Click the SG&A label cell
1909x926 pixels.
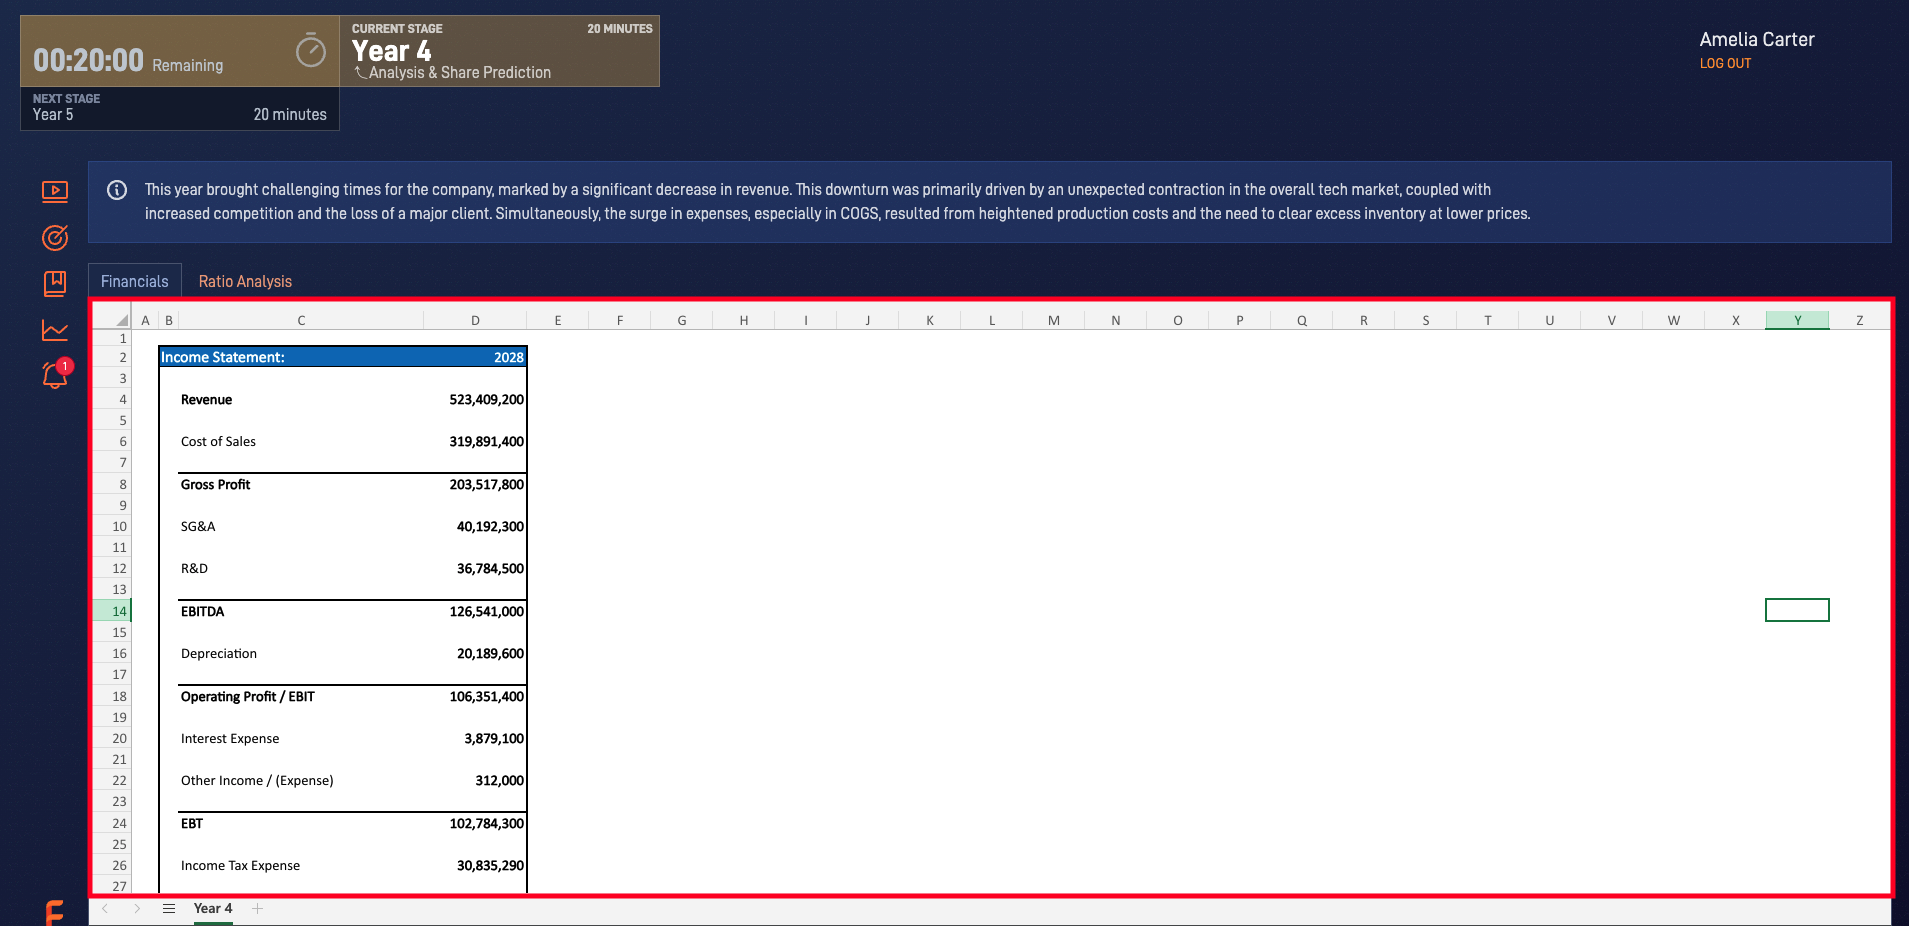tap(198, 527)
